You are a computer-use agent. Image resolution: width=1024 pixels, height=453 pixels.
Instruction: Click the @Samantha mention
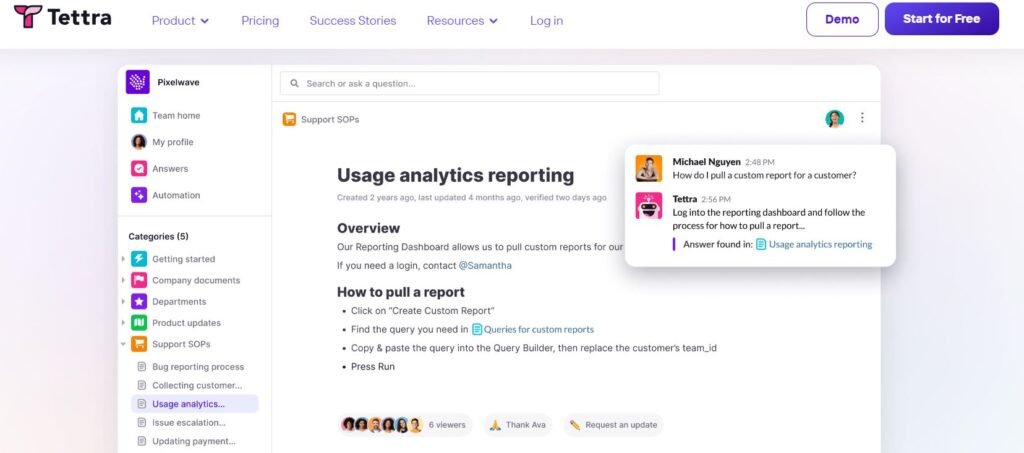(x=485, y=266)
